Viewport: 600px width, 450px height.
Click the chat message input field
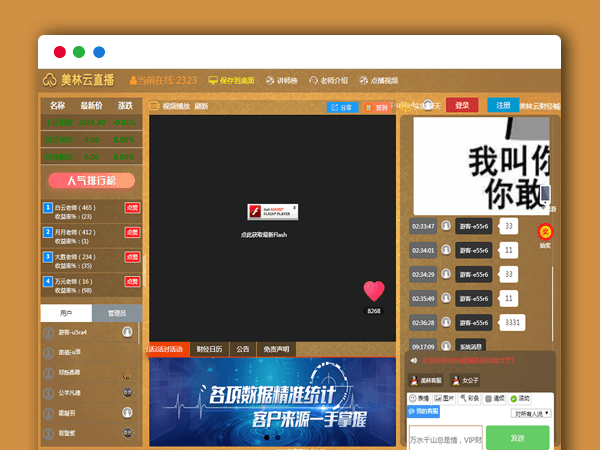click(446, 439)
